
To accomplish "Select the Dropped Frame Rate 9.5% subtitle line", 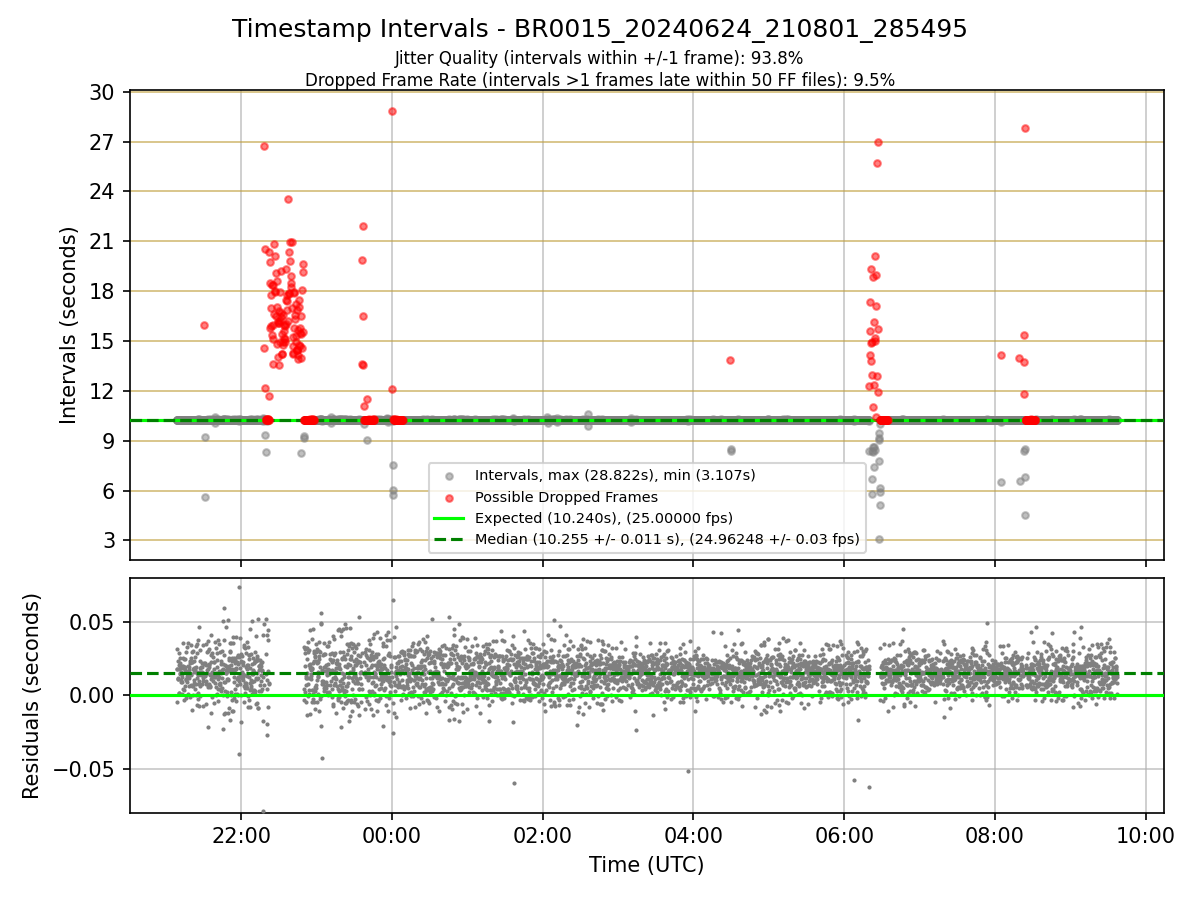I will [x=599, y=80].
